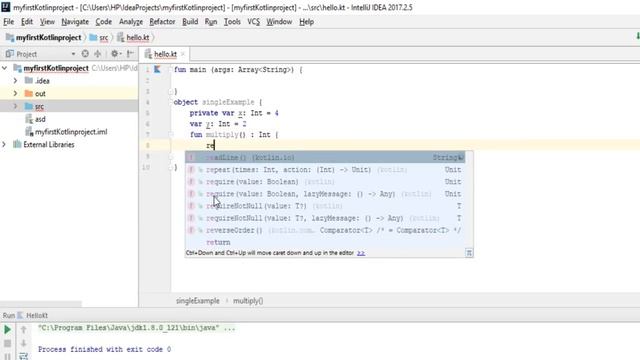Click the down arrow in Run panel
This screenshot has width=640, height=360.
pyautogui.click(x=23, y=343)
